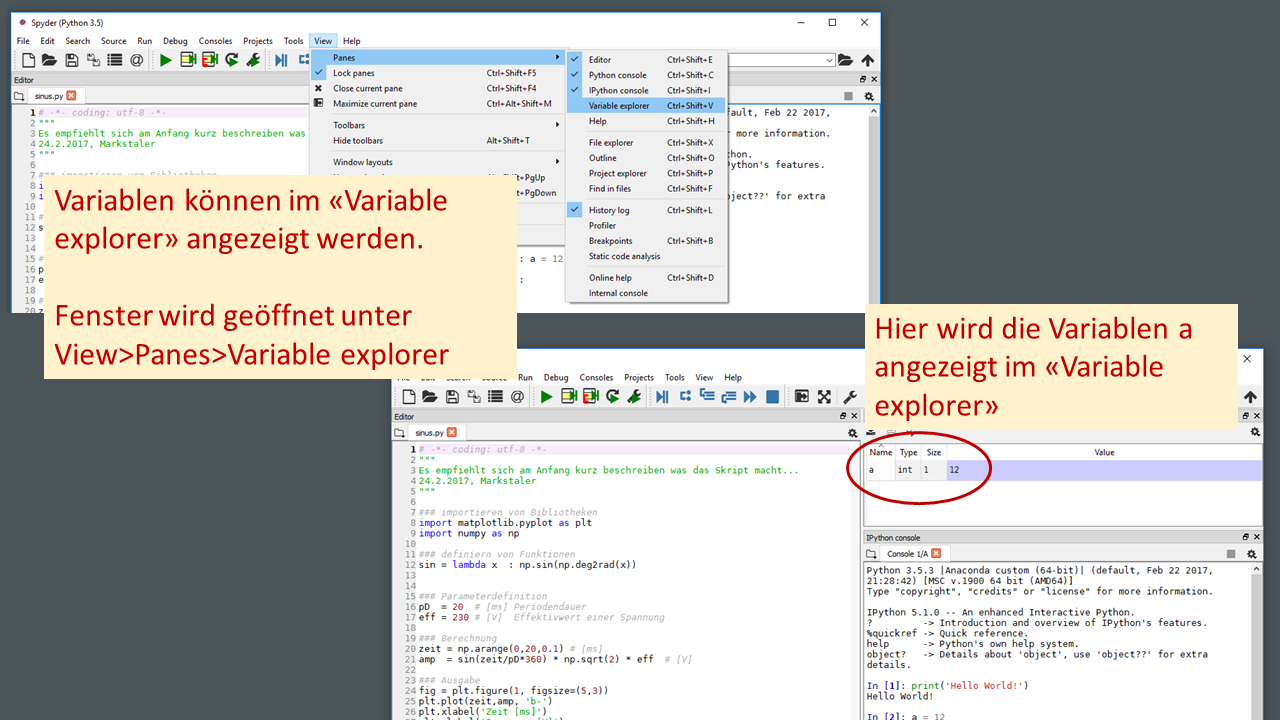Click Value column header in Variable explorer
Viewport: 1280px width, 720px height.
coord(1104,452)
